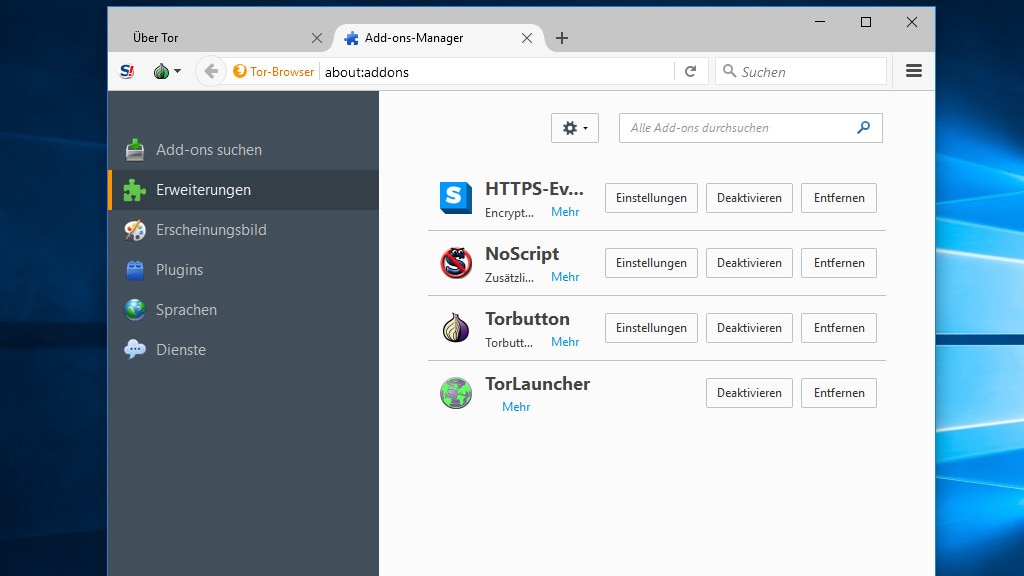Focus the Suchen search field

(801, 71)
